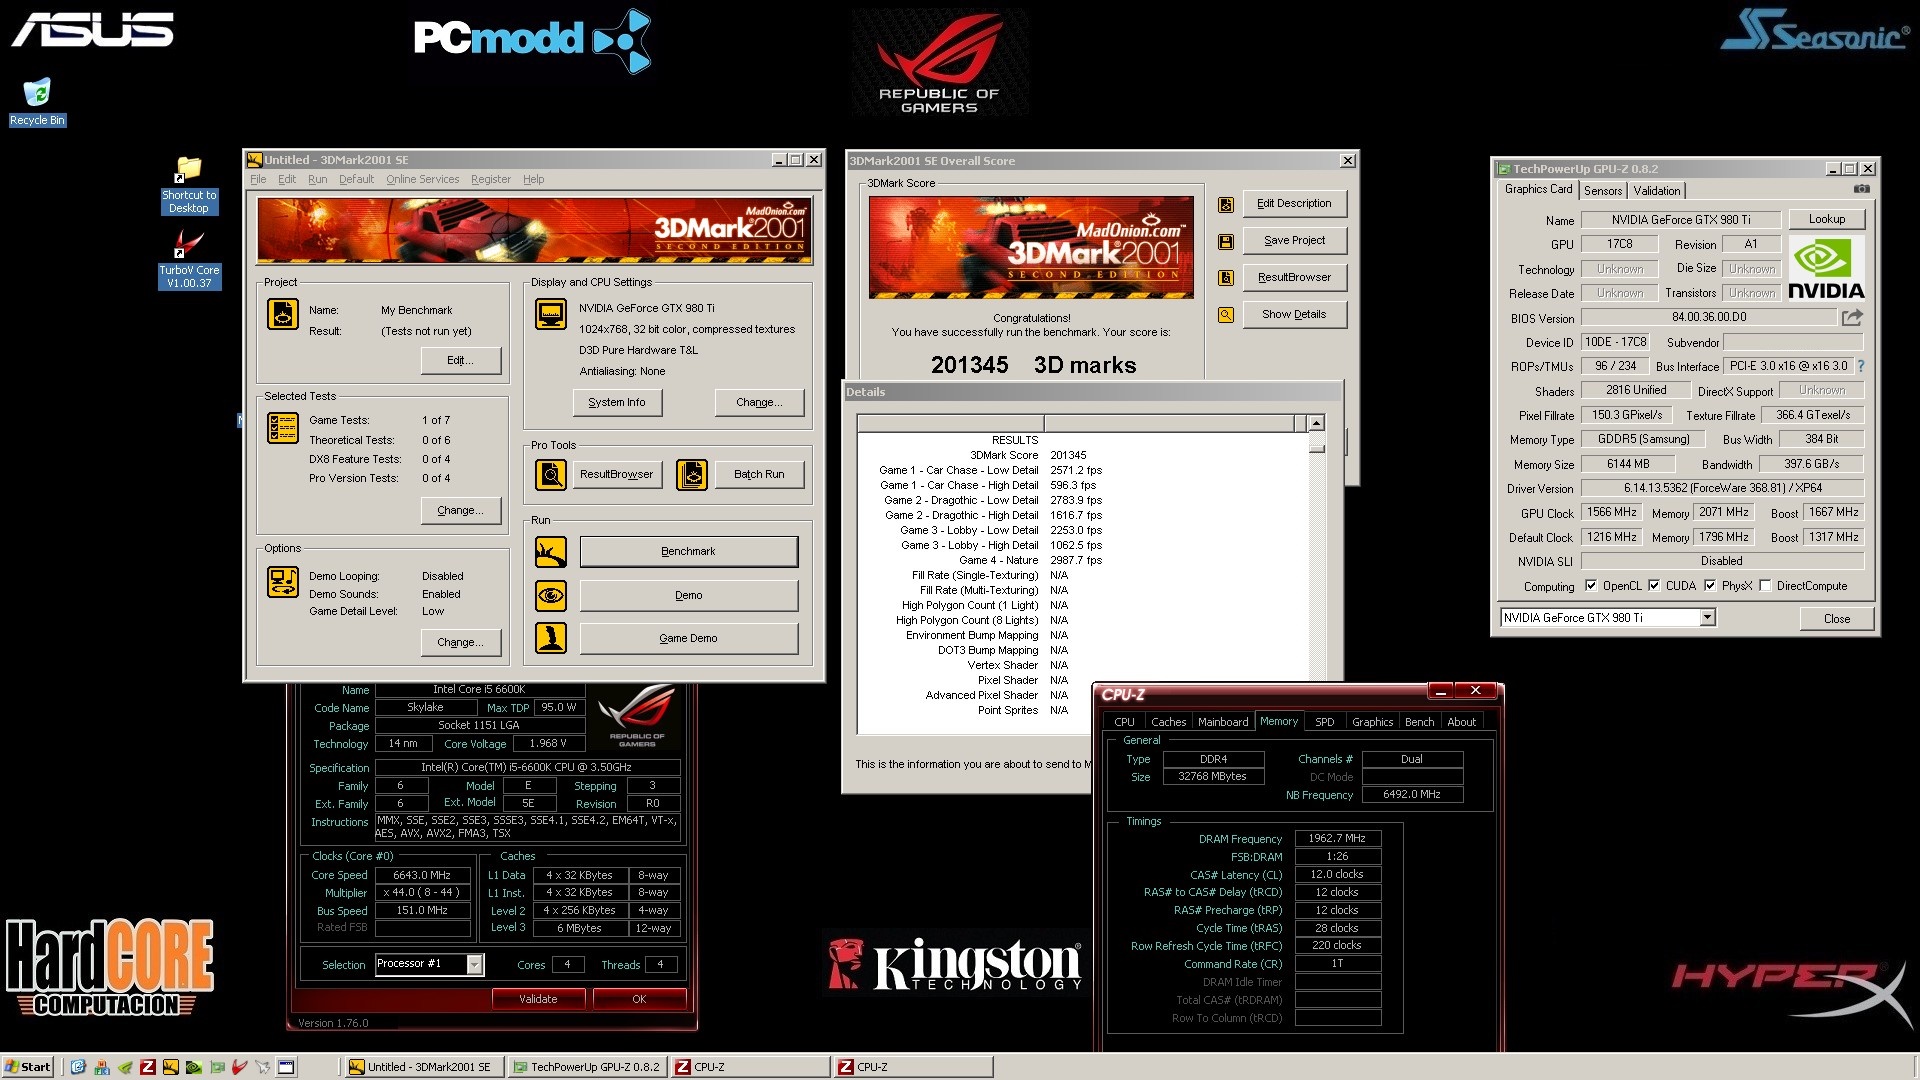Click the ResultBrowser magnifier icon under Pro Tools

pos(551,474)
